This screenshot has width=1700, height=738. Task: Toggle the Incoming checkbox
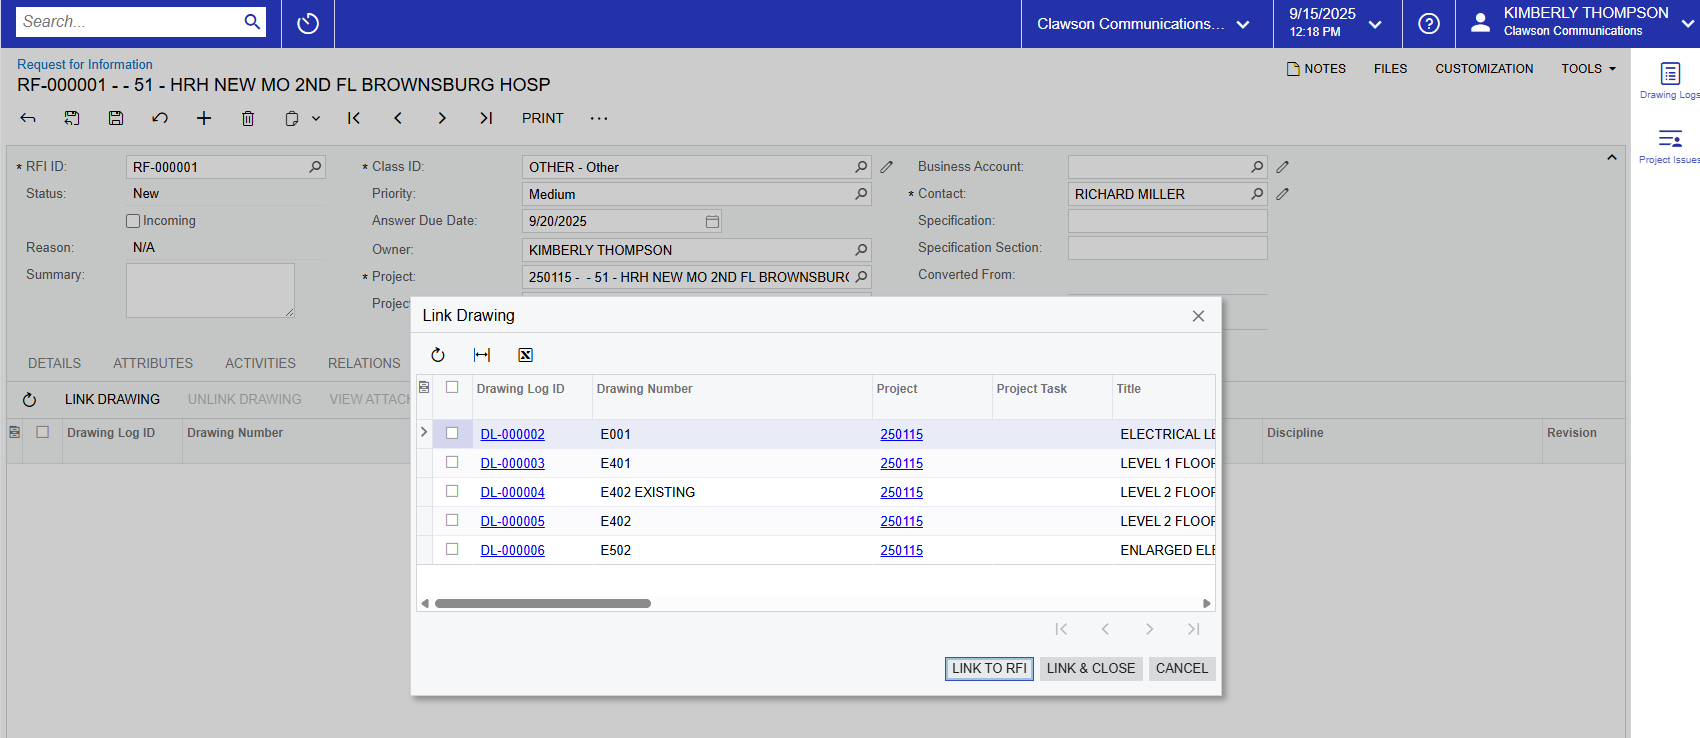(x=133, y=221)
